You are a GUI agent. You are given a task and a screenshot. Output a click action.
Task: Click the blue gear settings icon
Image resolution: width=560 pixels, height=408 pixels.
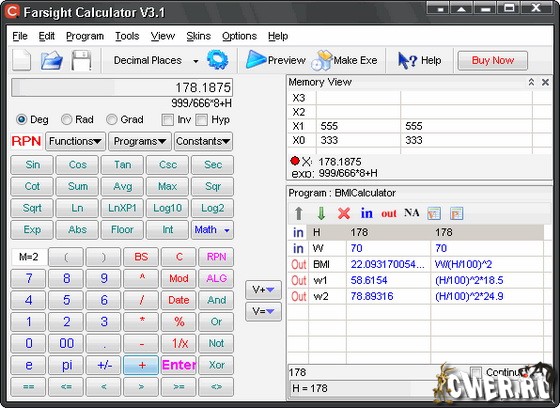[217, 60]
